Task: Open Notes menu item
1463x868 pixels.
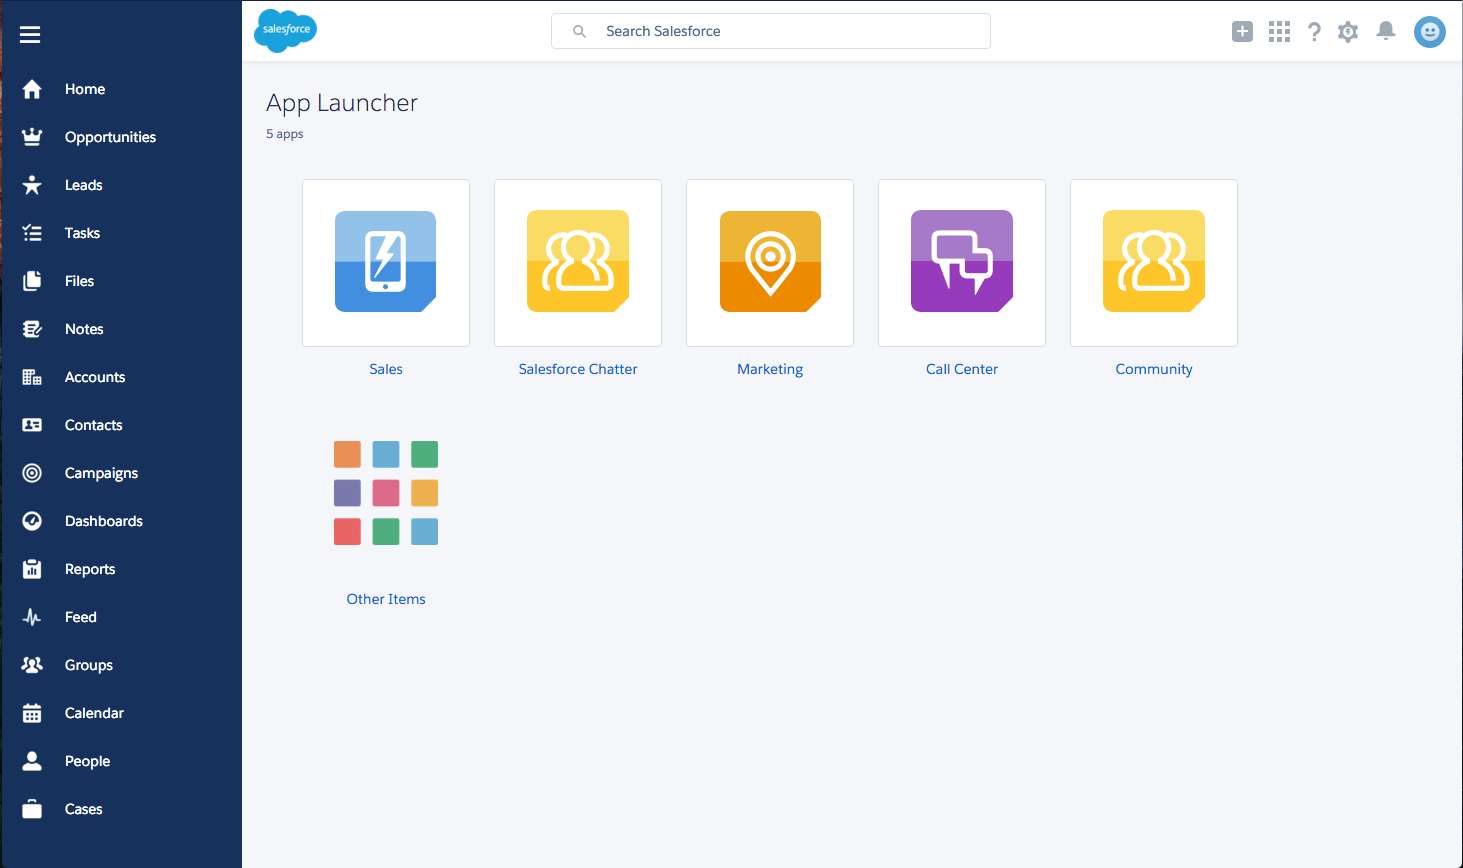Action: (x=84, y=329)
